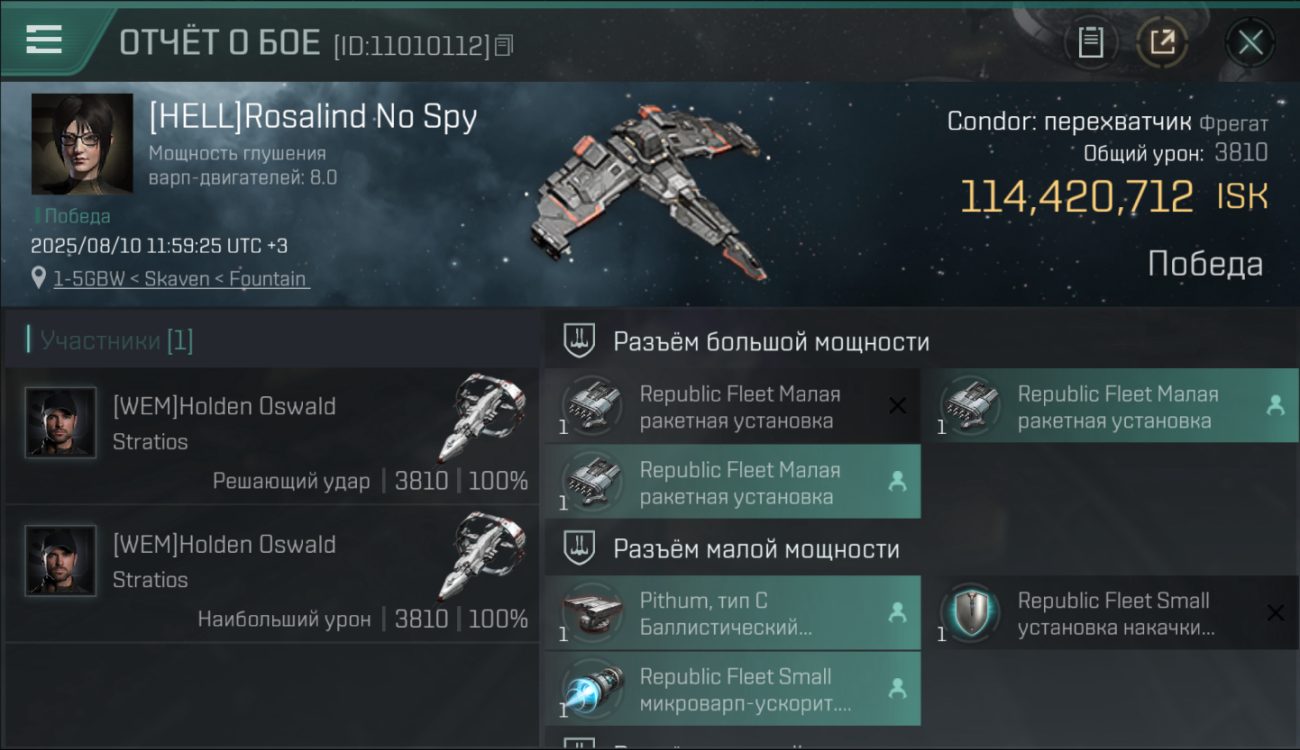Open the clipboard report icon

click(x=1091, y=43)
